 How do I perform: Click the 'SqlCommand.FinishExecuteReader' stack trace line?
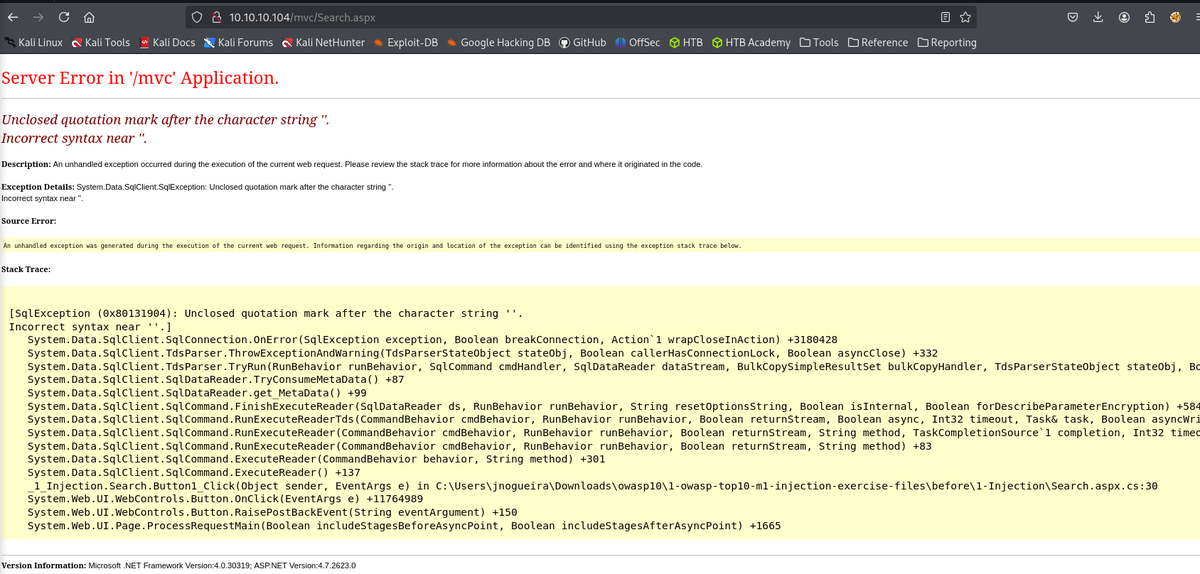point(613,406)
